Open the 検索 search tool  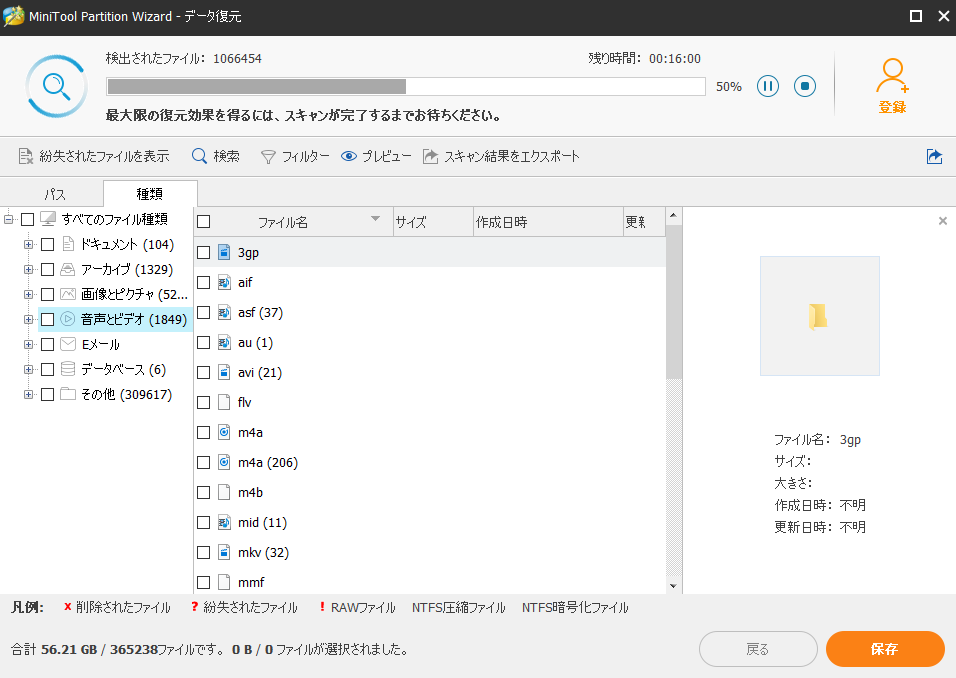215,156
